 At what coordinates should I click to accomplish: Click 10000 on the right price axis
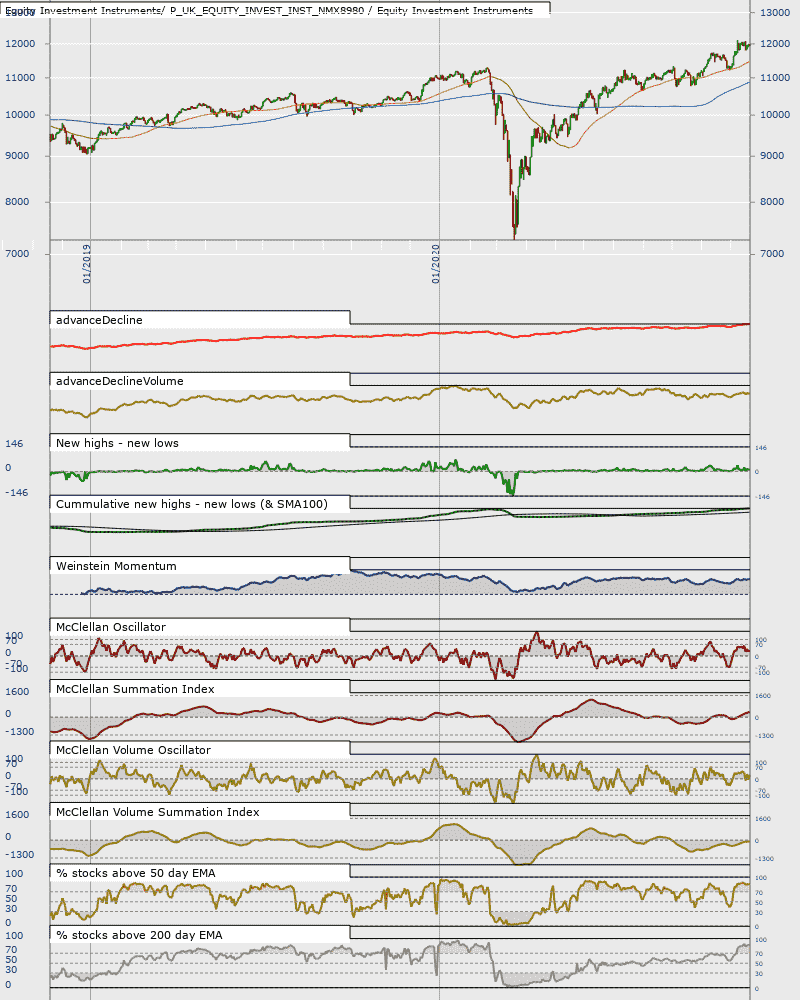pyautogui.click(x=775, y=115)
